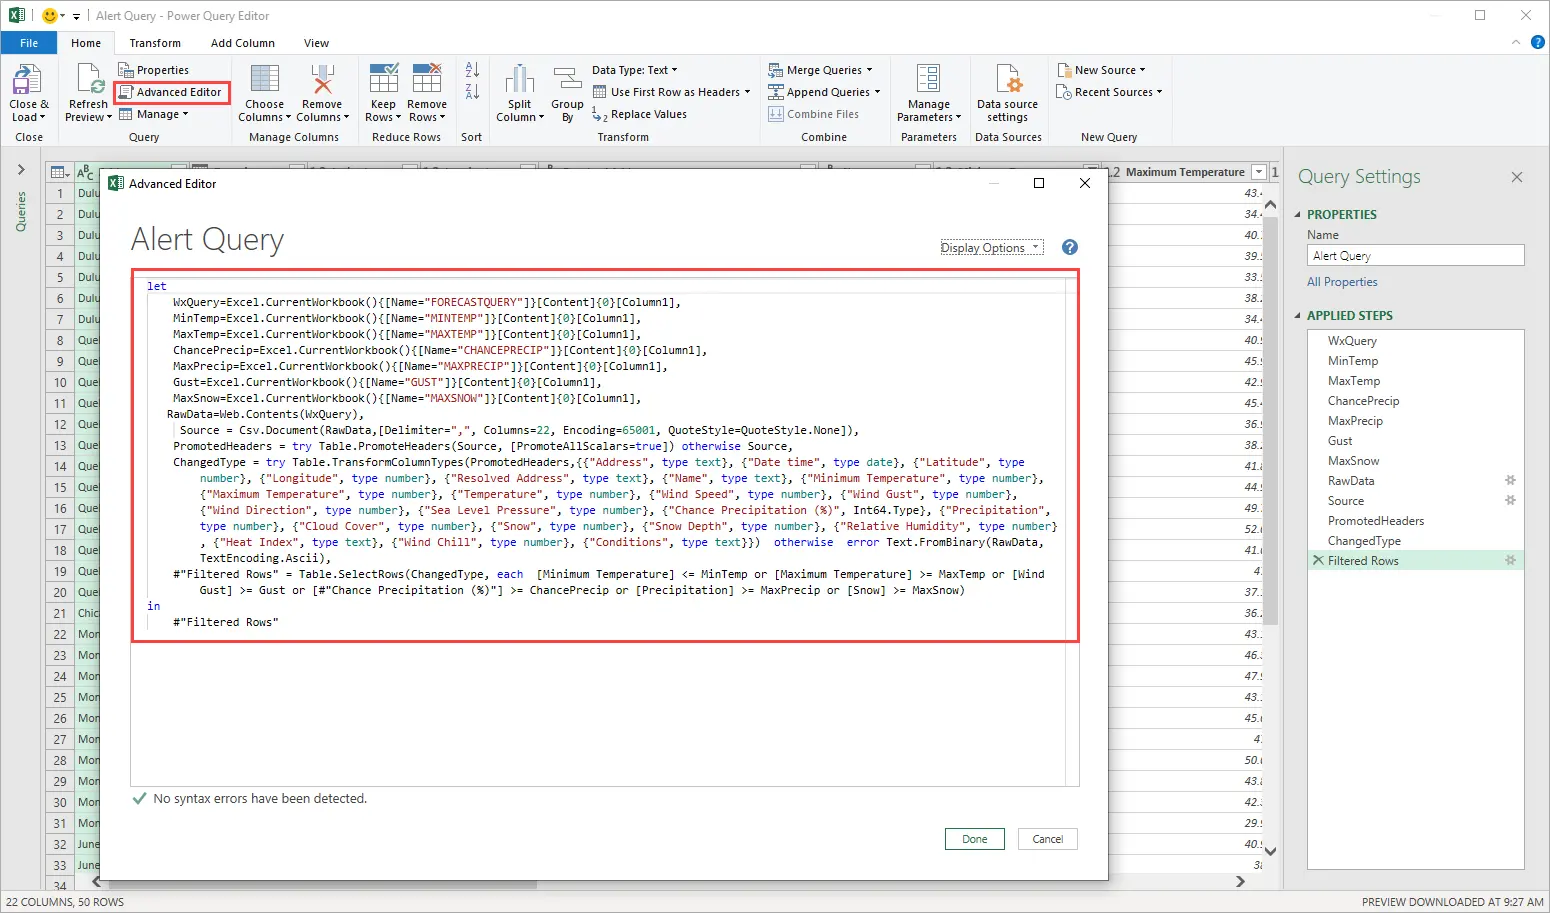The height and width of the screenshot is (913, 1550).
Task: Open the Display Options dropdown
Action: click(x=991, y=247)
